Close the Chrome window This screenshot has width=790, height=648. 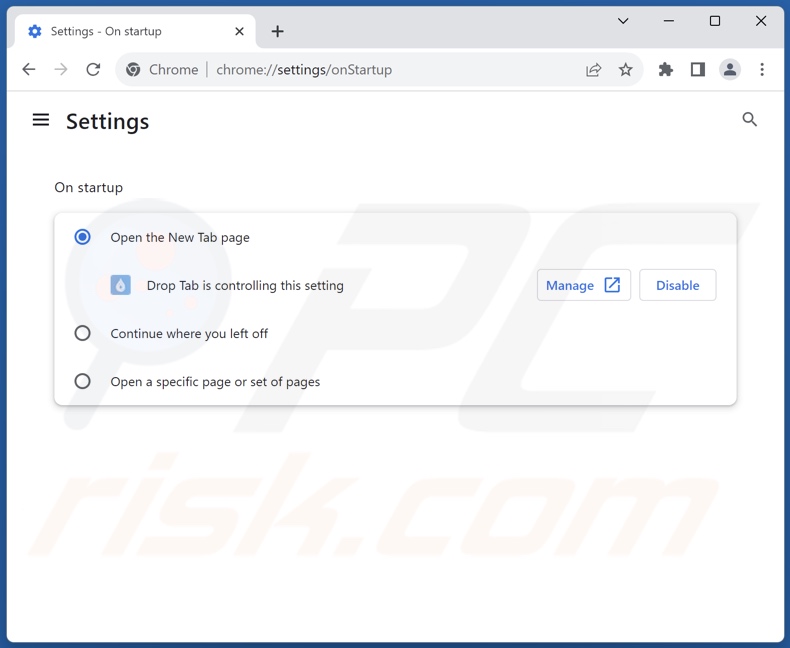[x=761, y=21]
